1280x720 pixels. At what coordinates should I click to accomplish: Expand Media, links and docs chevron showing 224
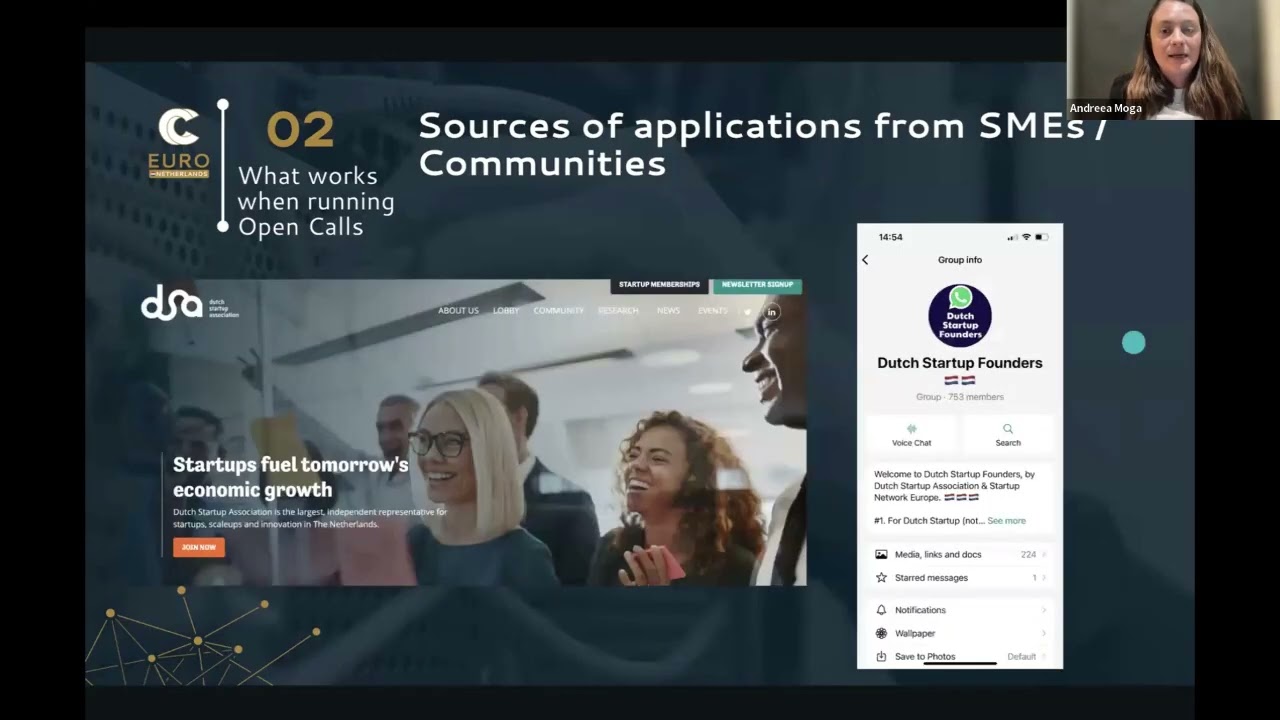[1044, 554]
